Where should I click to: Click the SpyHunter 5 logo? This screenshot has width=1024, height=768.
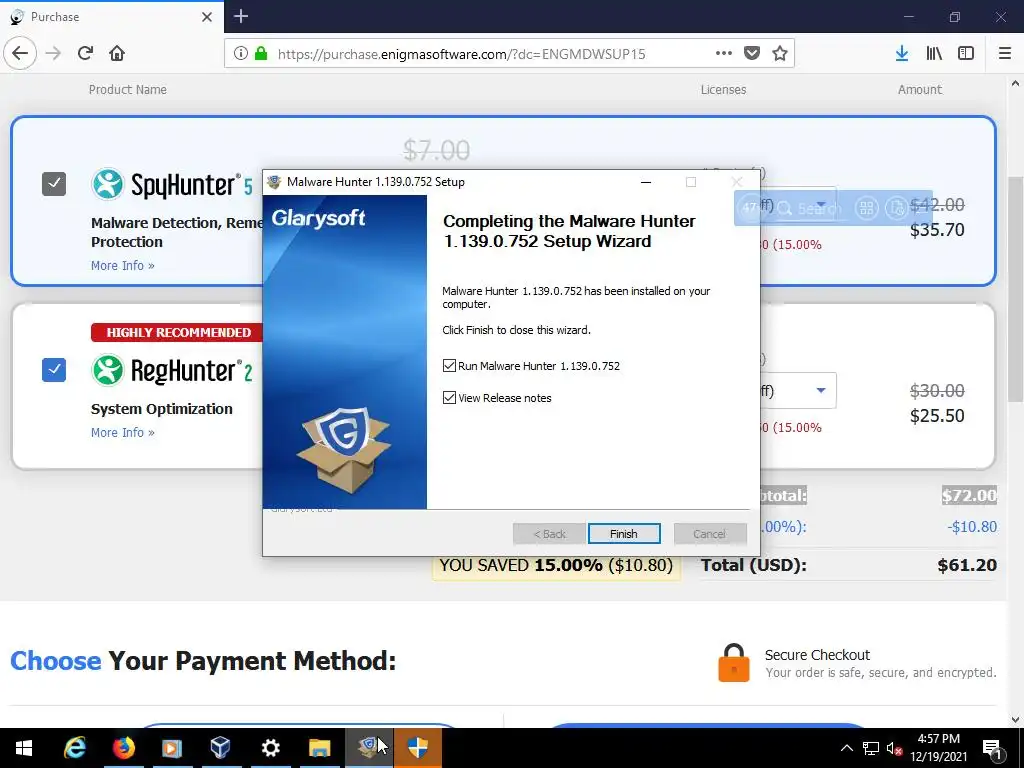pyautogui.click(x=172, y=184)
